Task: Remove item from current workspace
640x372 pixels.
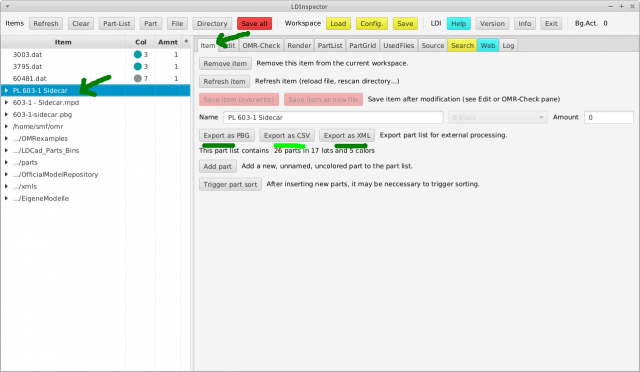Action: 225,63
